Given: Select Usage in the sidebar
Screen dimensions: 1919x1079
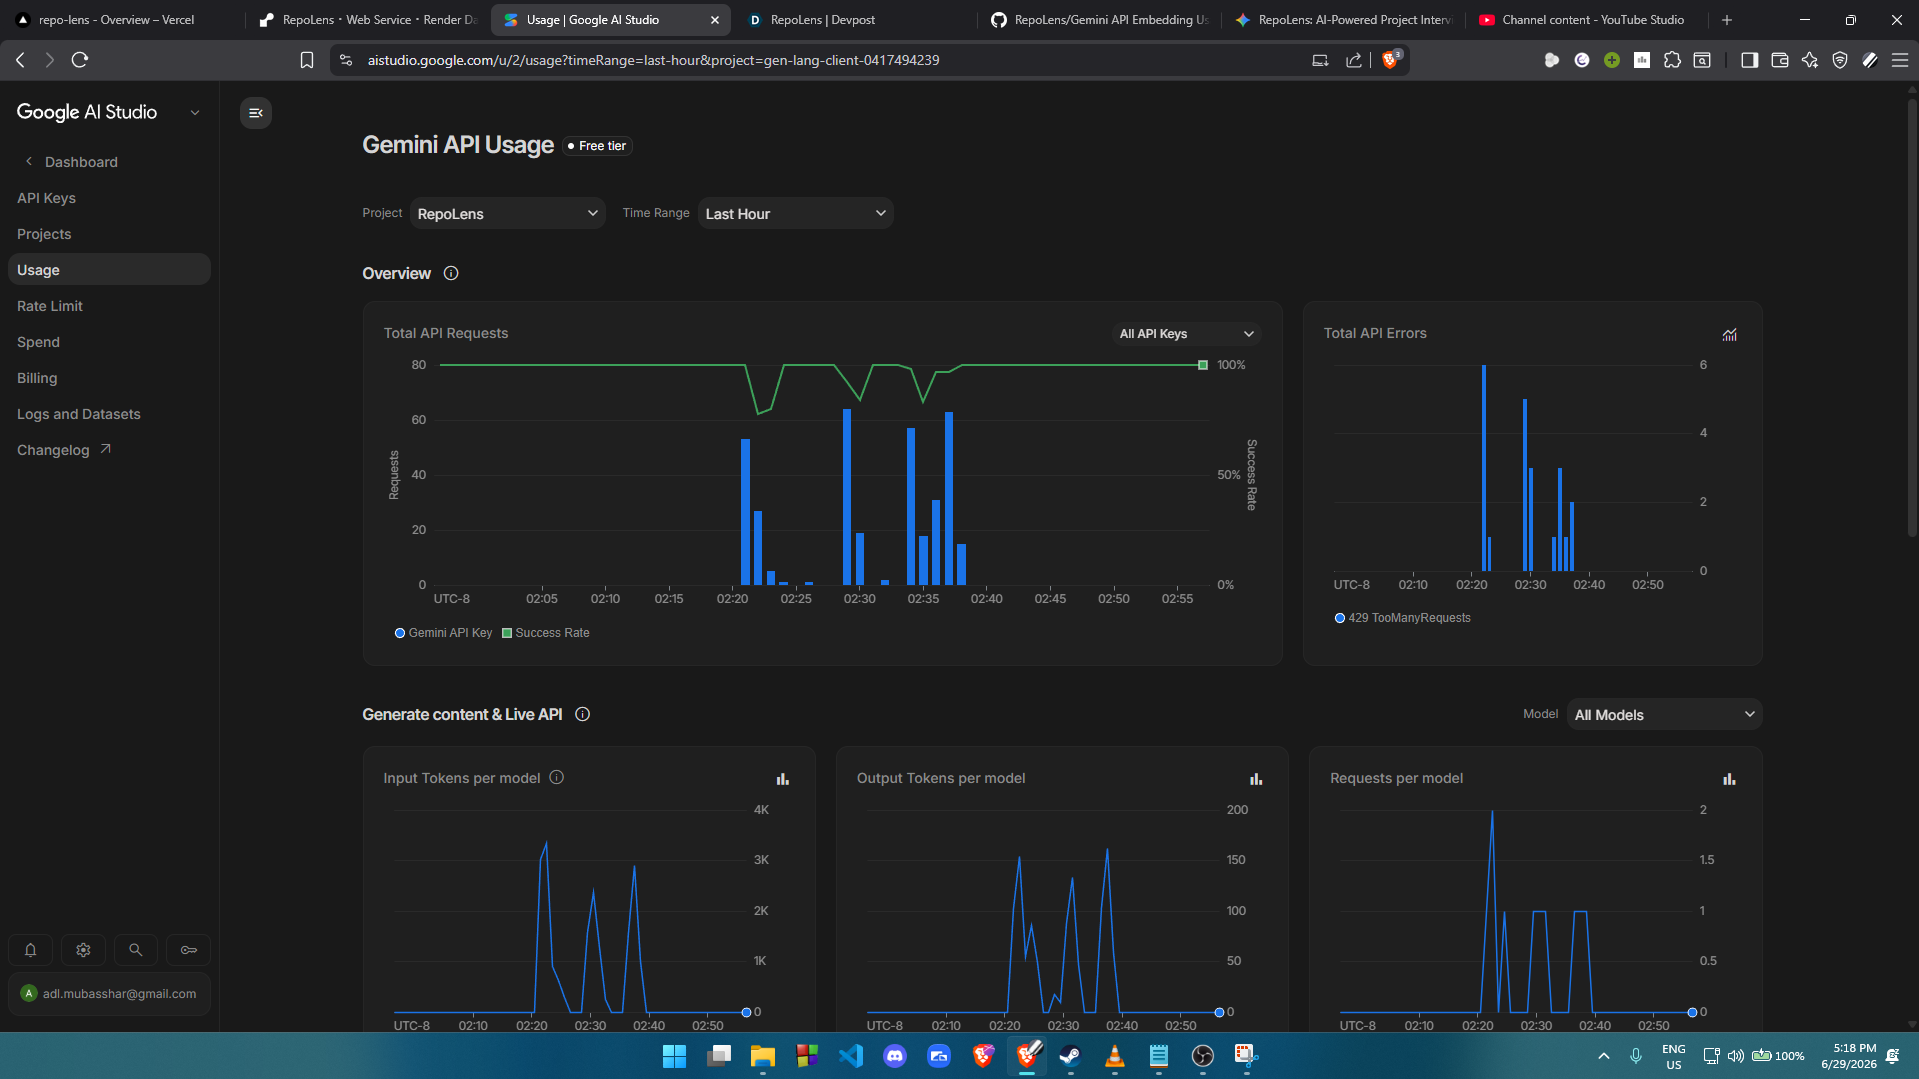Looking at the screenshot, I should [x=109, y=270].
